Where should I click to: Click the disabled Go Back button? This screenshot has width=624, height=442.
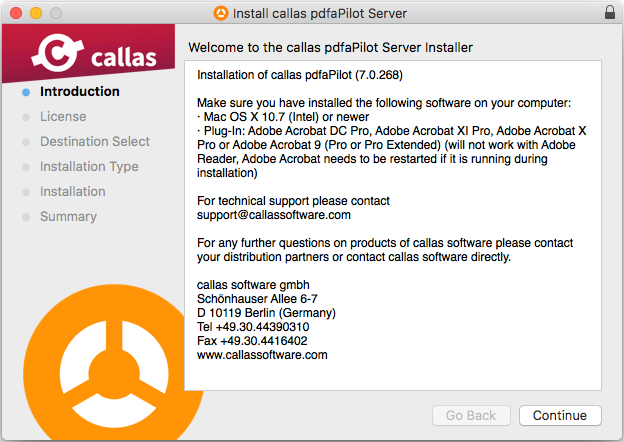coord(471,415)
